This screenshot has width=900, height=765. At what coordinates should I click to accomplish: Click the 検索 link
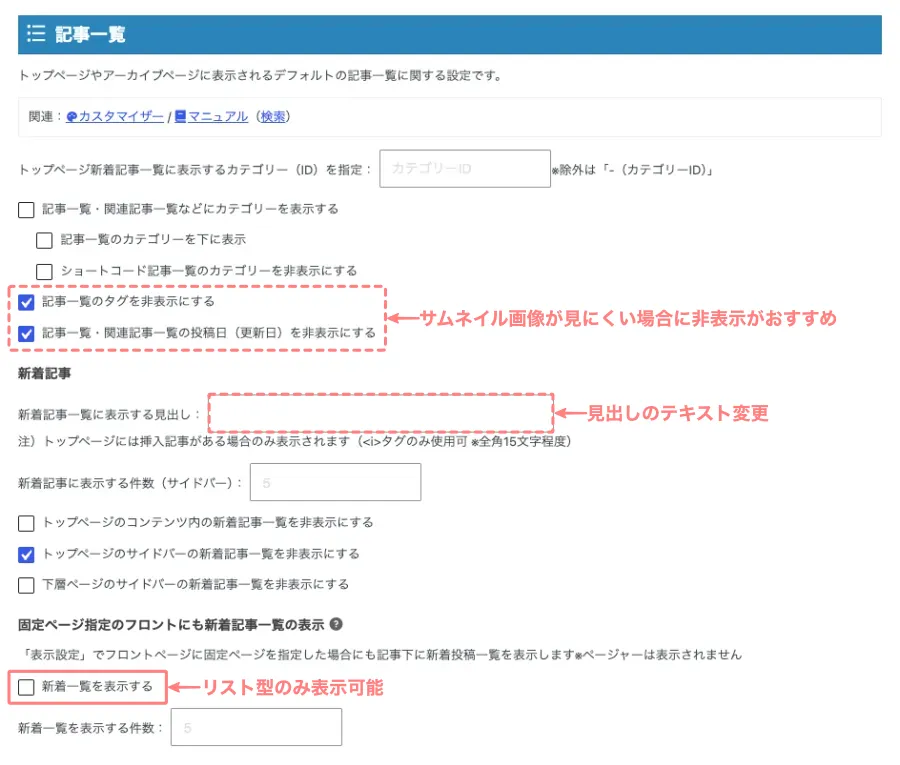(x=273, y=117)
